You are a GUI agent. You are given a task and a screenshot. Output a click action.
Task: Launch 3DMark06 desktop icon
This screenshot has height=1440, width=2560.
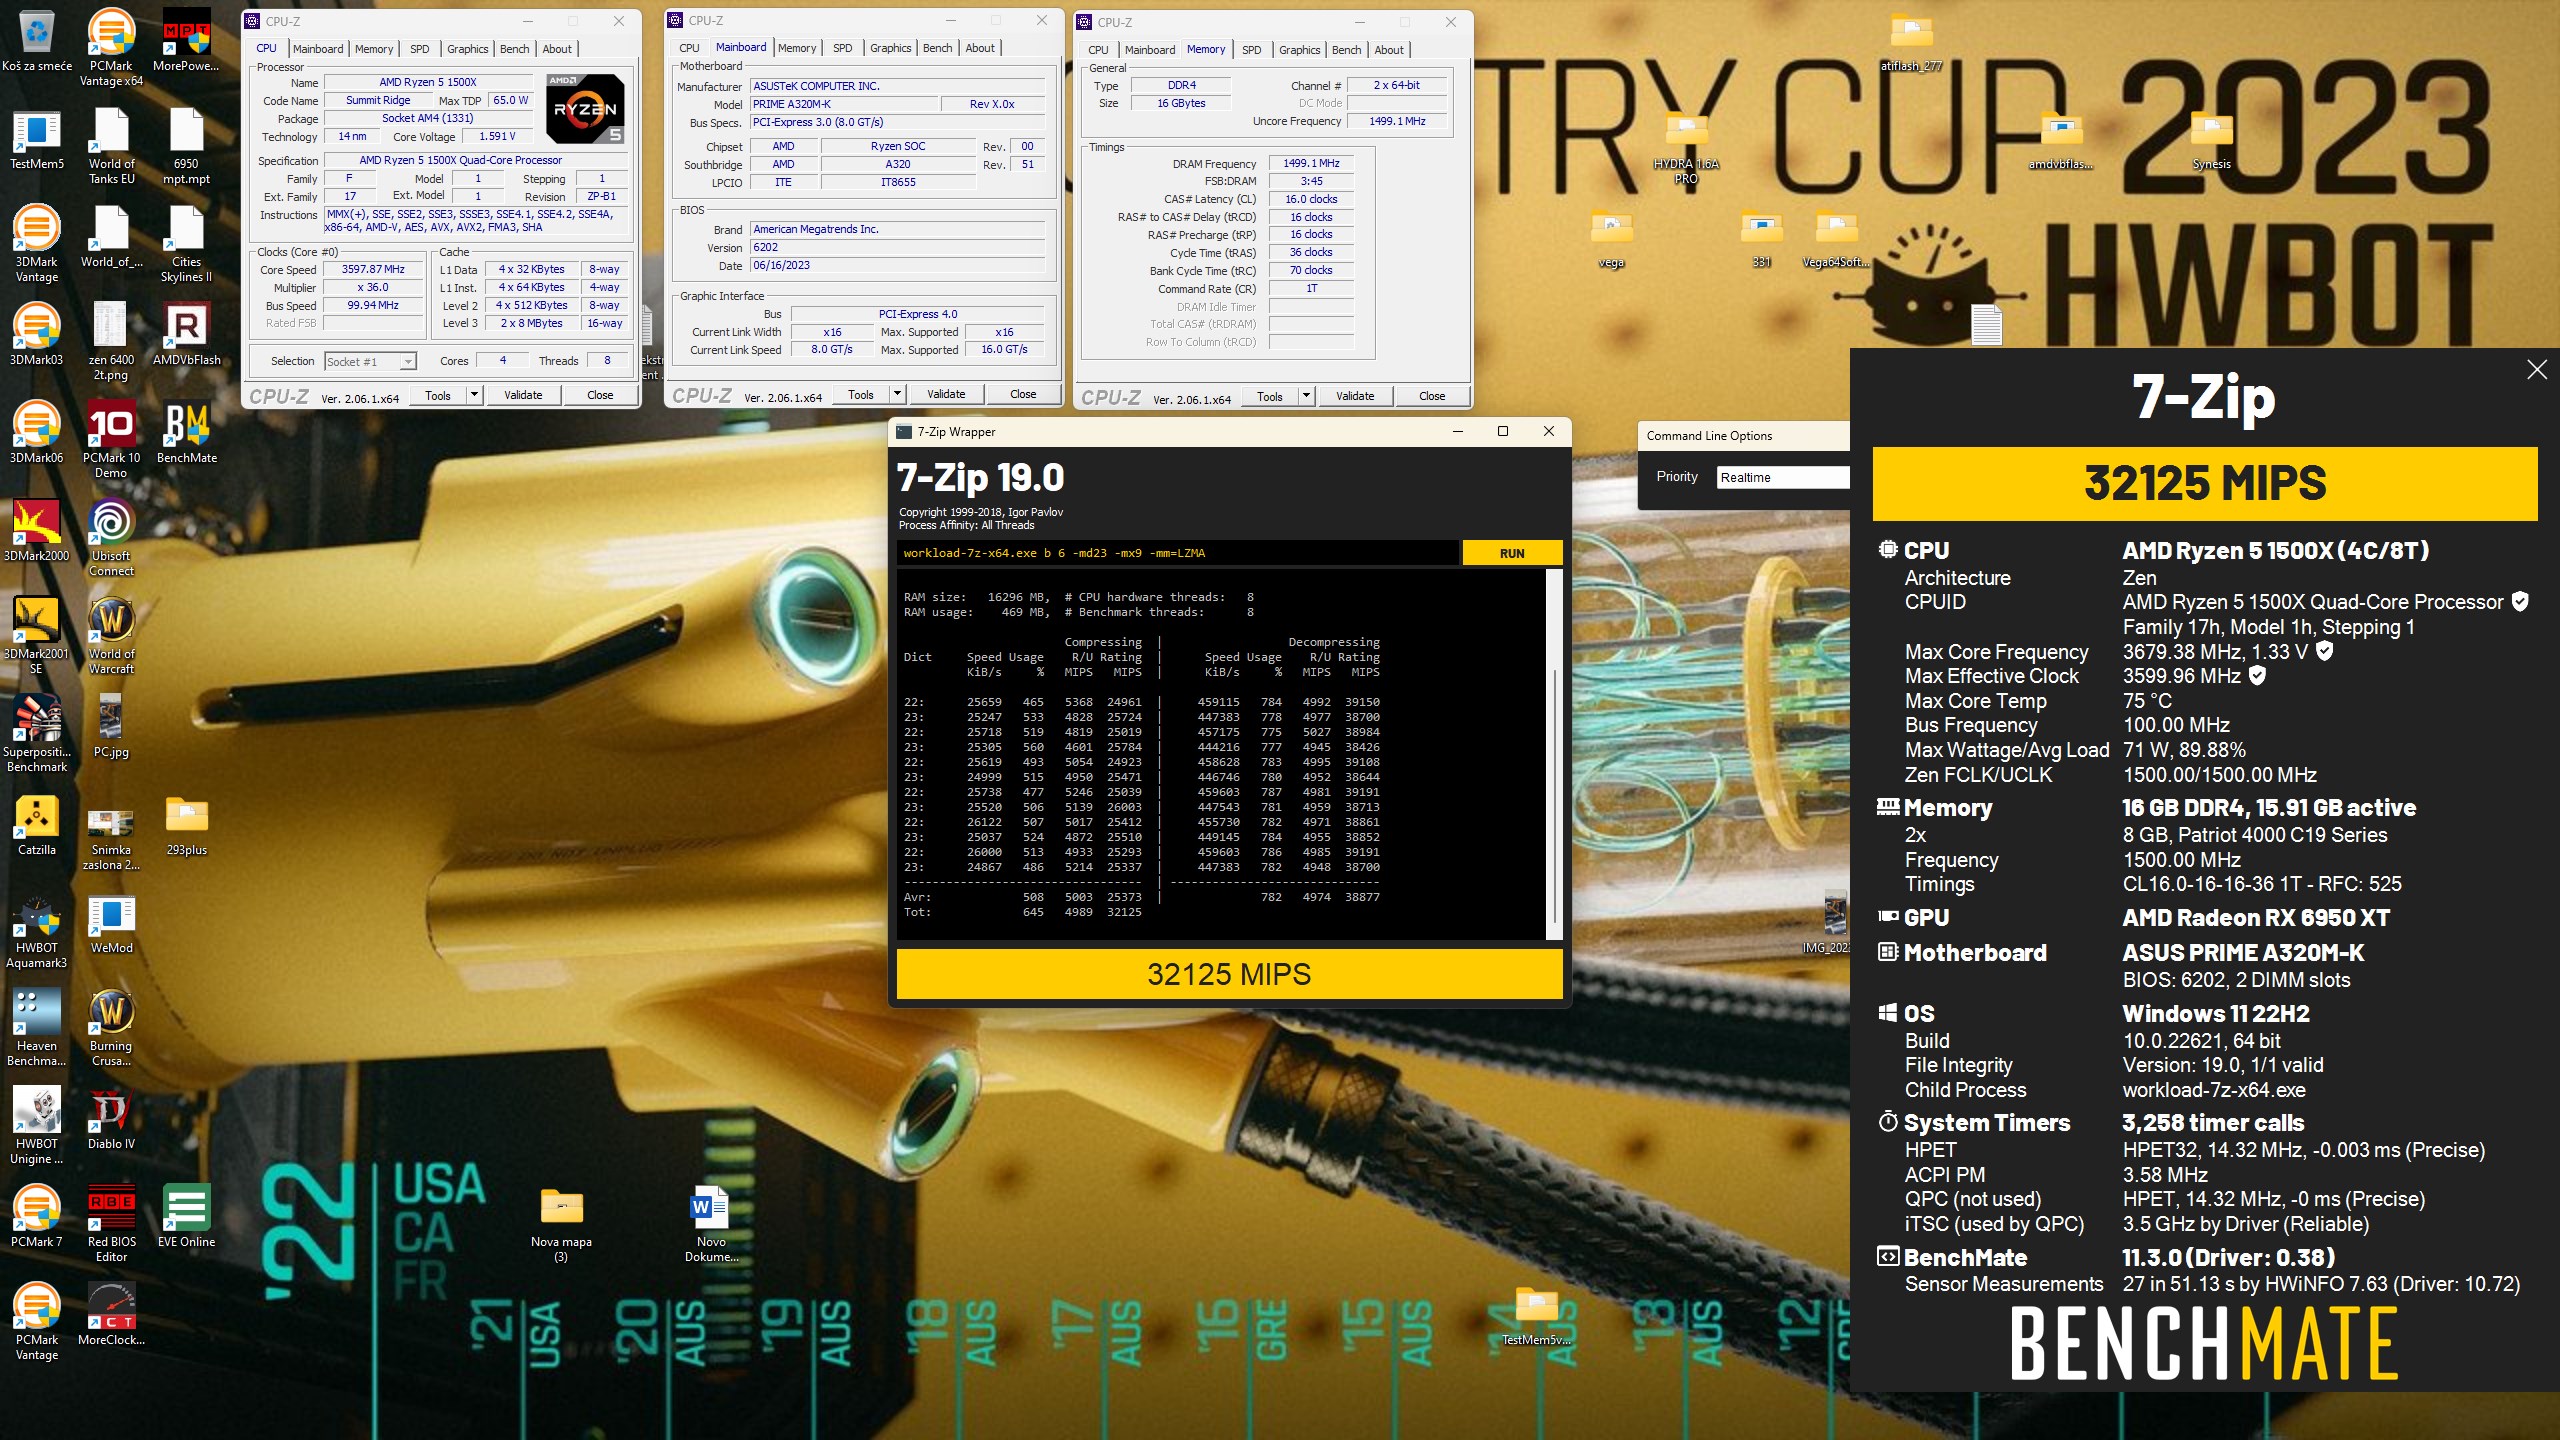click(37, 434)
